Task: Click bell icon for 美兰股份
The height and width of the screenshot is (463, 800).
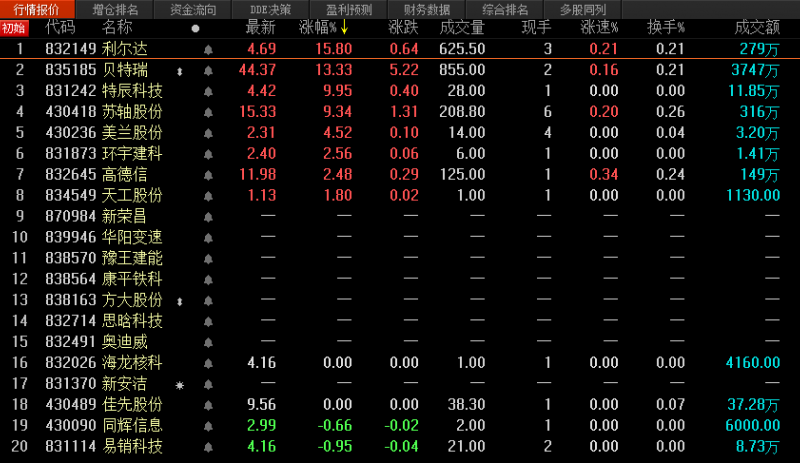Action: [208, 134]
